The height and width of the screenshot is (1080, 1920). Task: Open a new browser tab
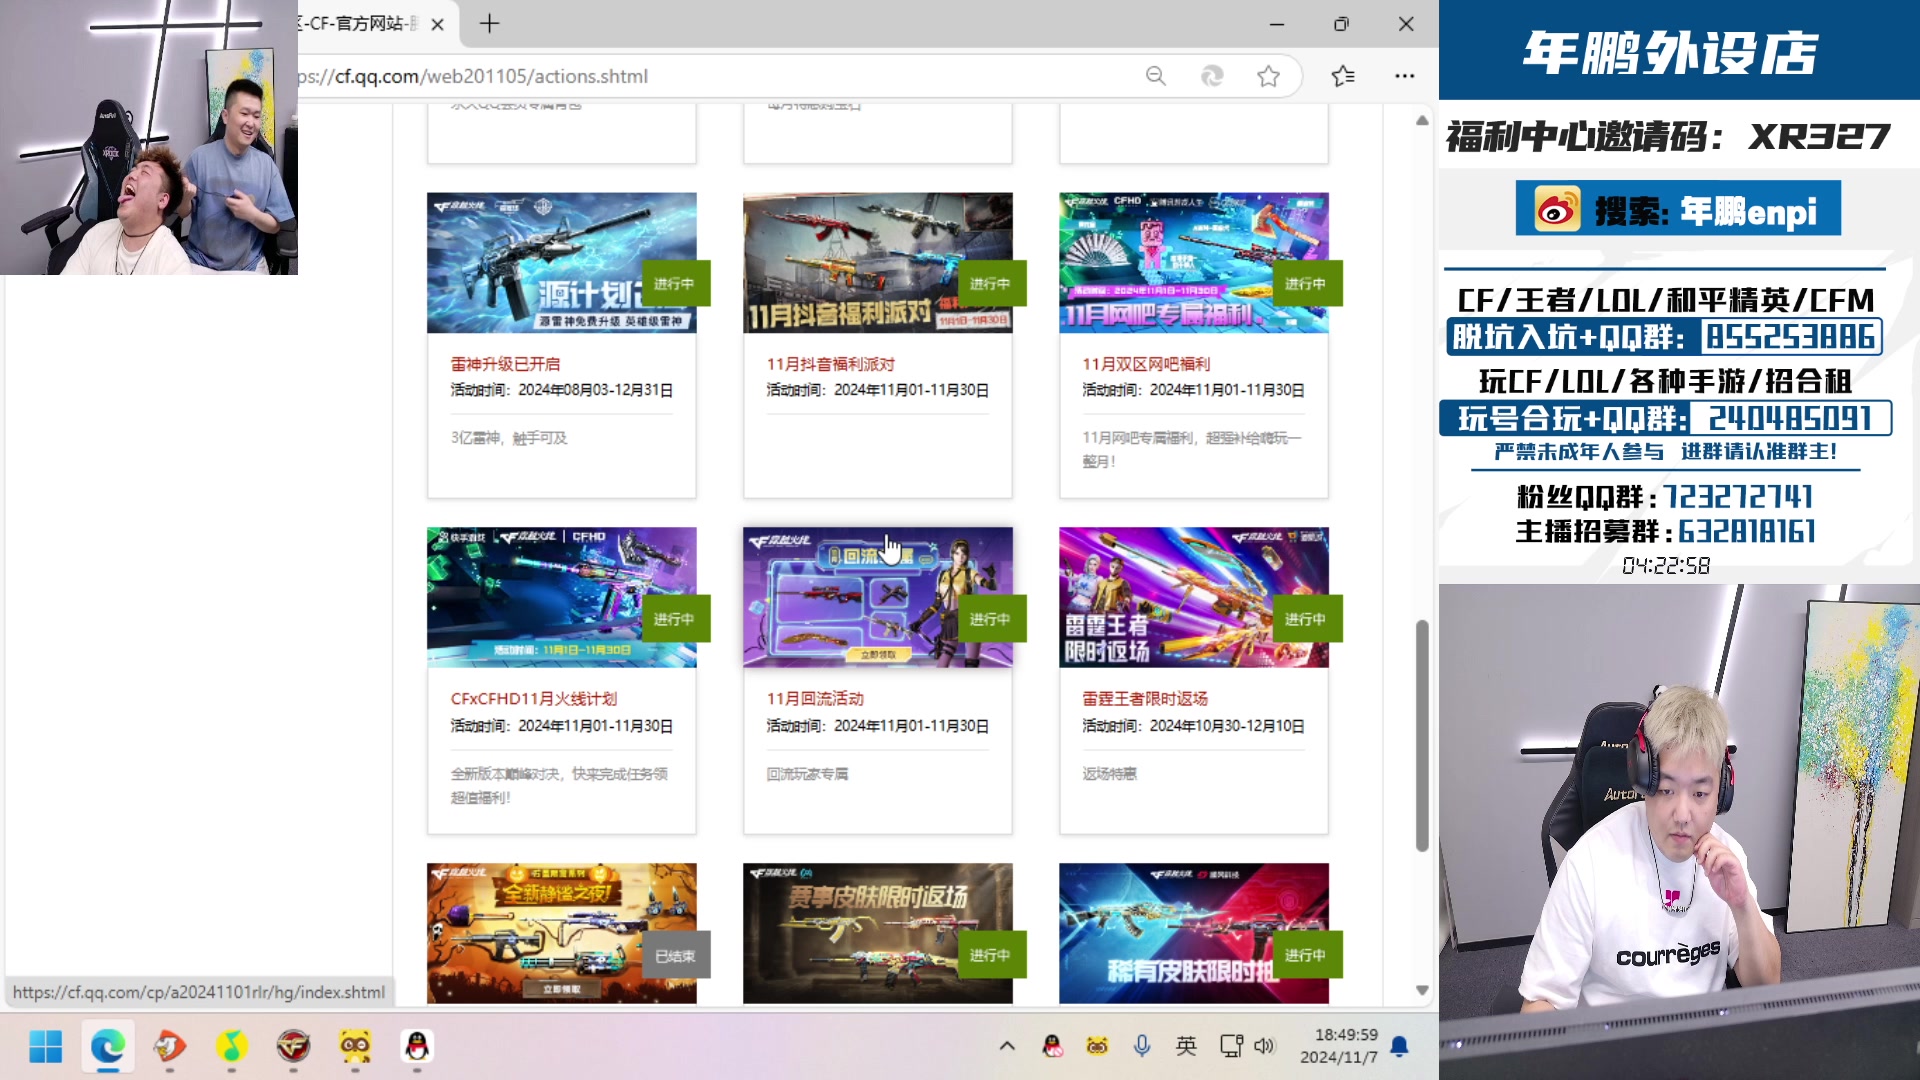click(489, 24)
